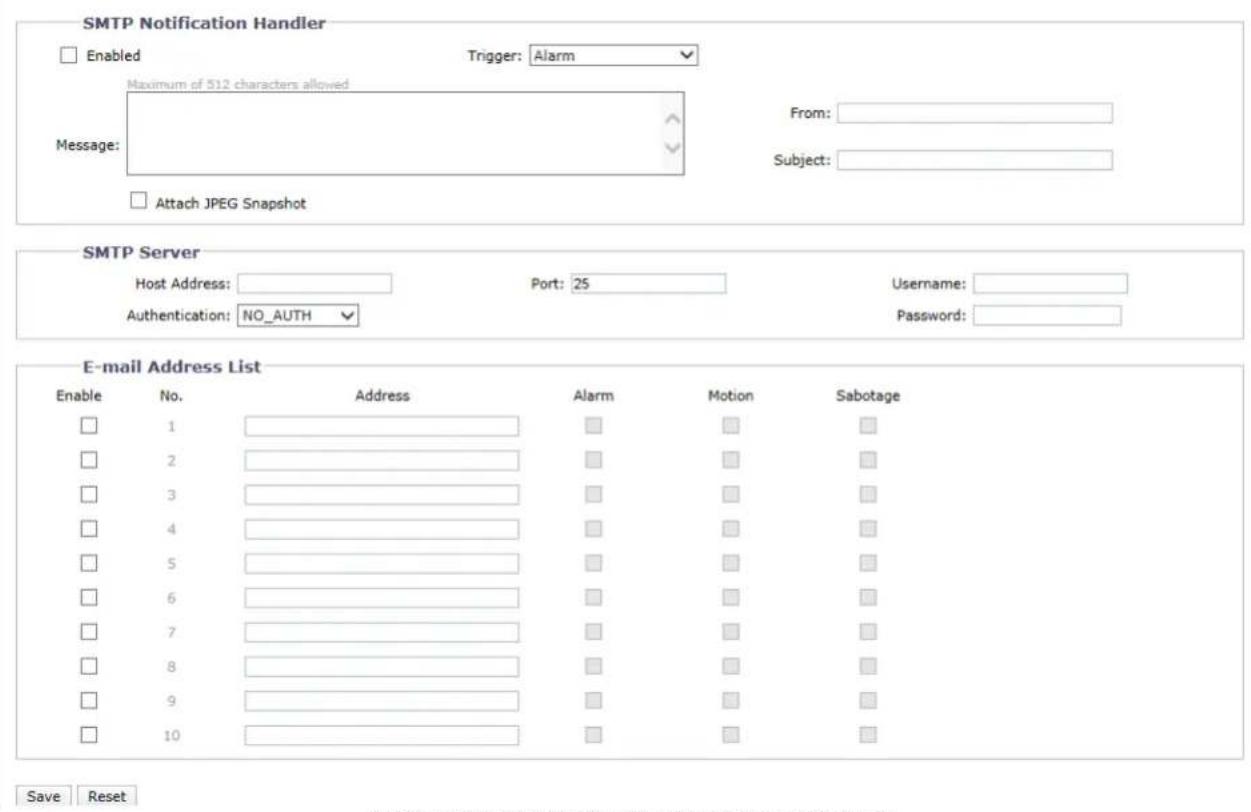Tick the Enable checkbox for address 7
This screenshot has width=1251, height=812.
(89, 632)
